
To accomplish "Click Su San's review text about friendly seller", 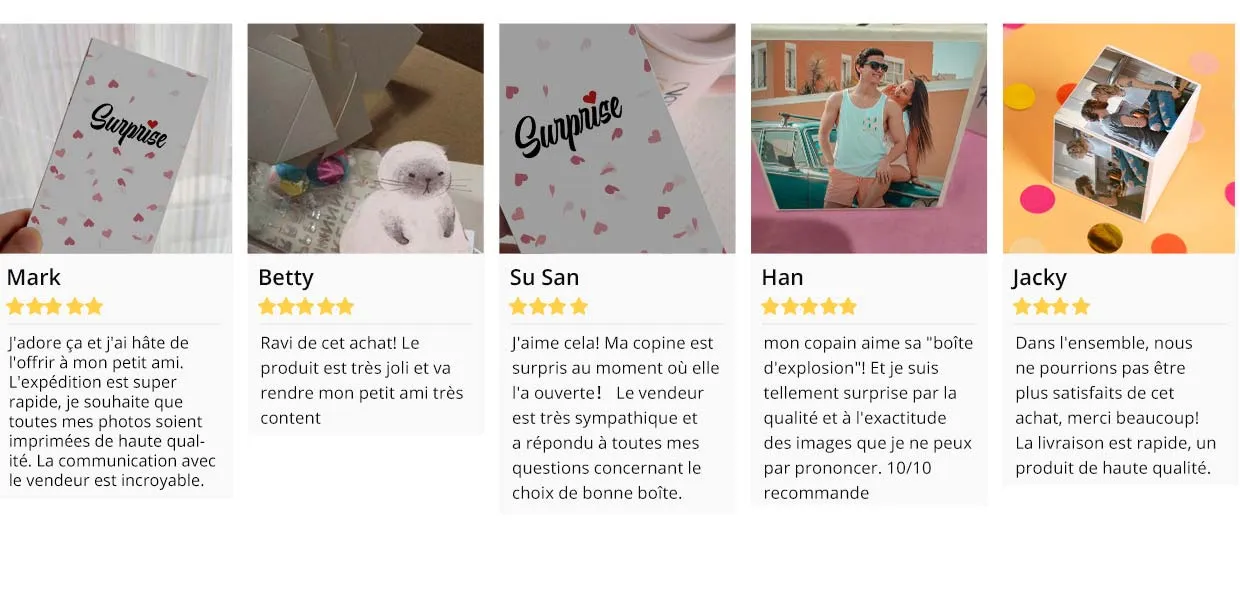I will point(615,418).
